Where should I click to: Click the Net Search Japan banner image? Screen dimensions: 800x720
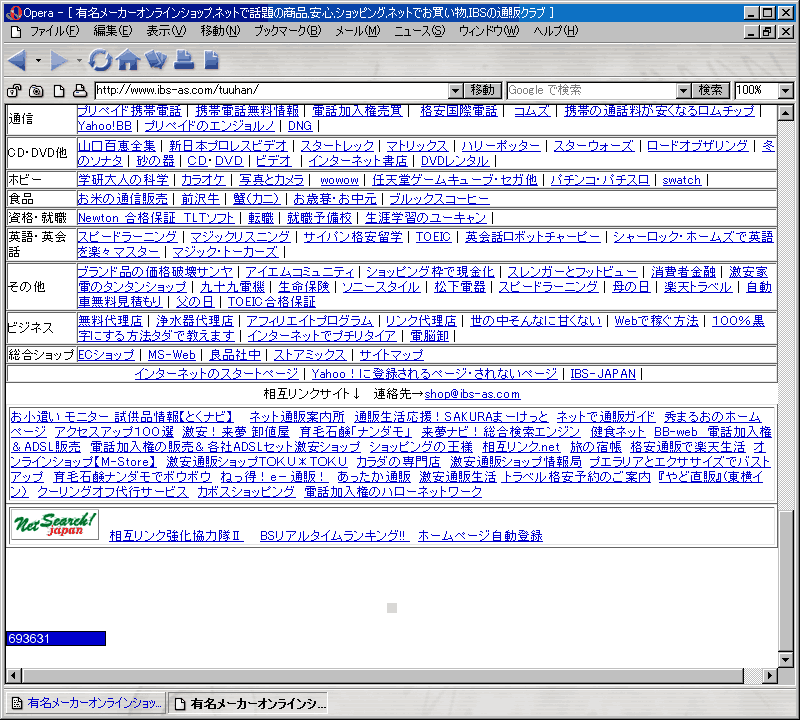click(x=55, y=525)
